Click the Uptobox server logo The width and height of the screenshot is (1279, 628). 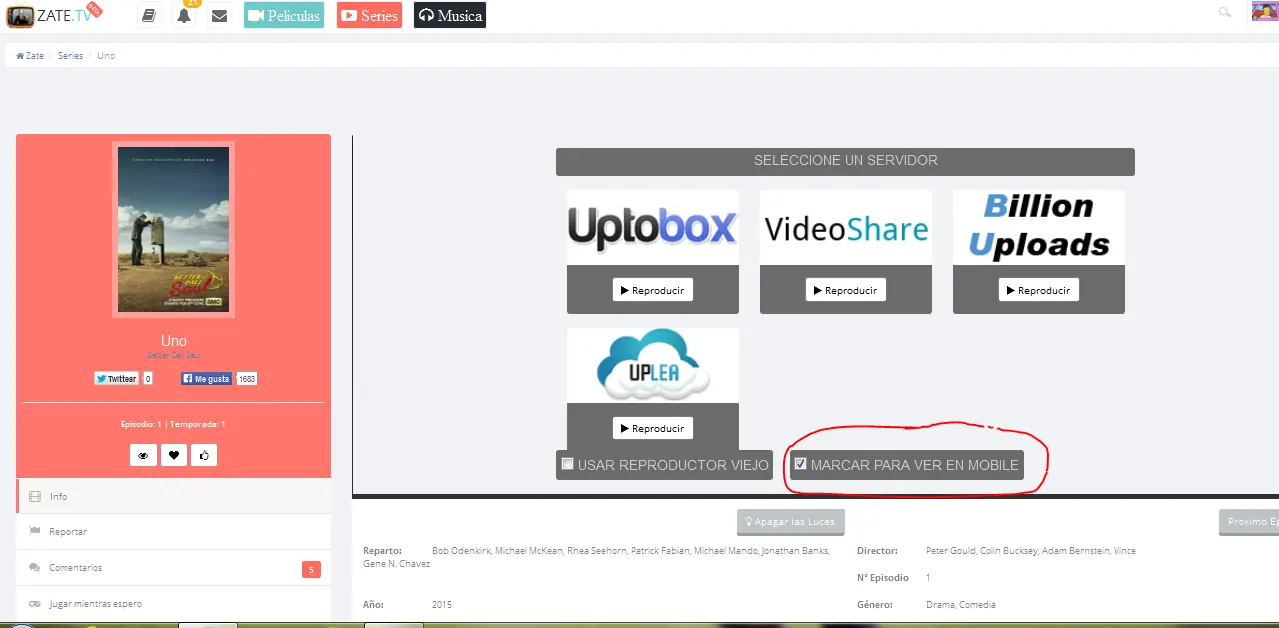point(653,228)
